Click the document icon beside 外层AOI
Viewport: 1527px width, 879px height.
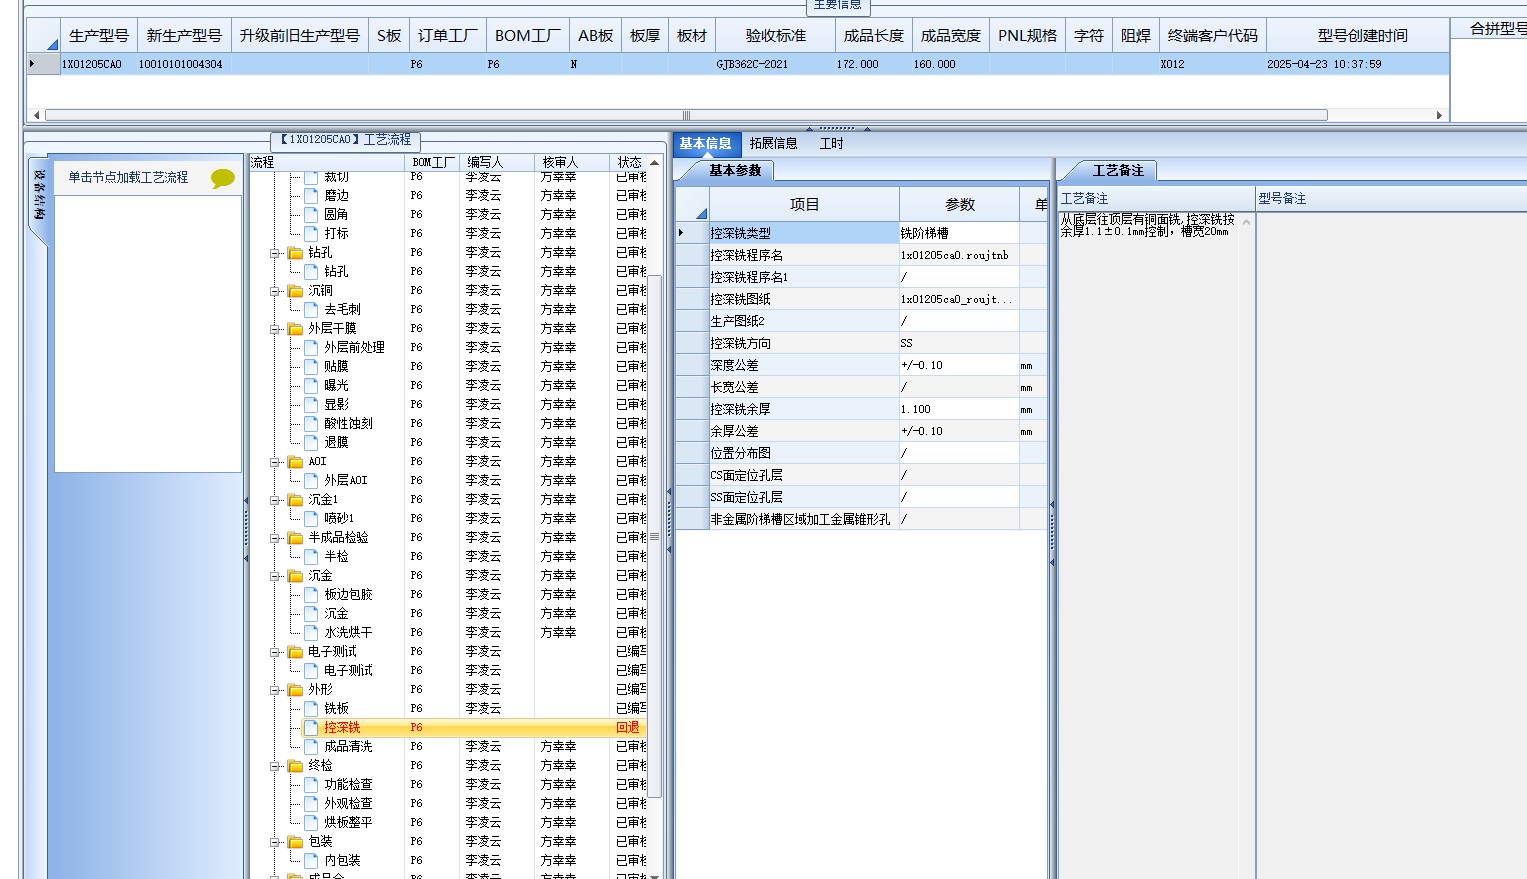coord(311,481)
